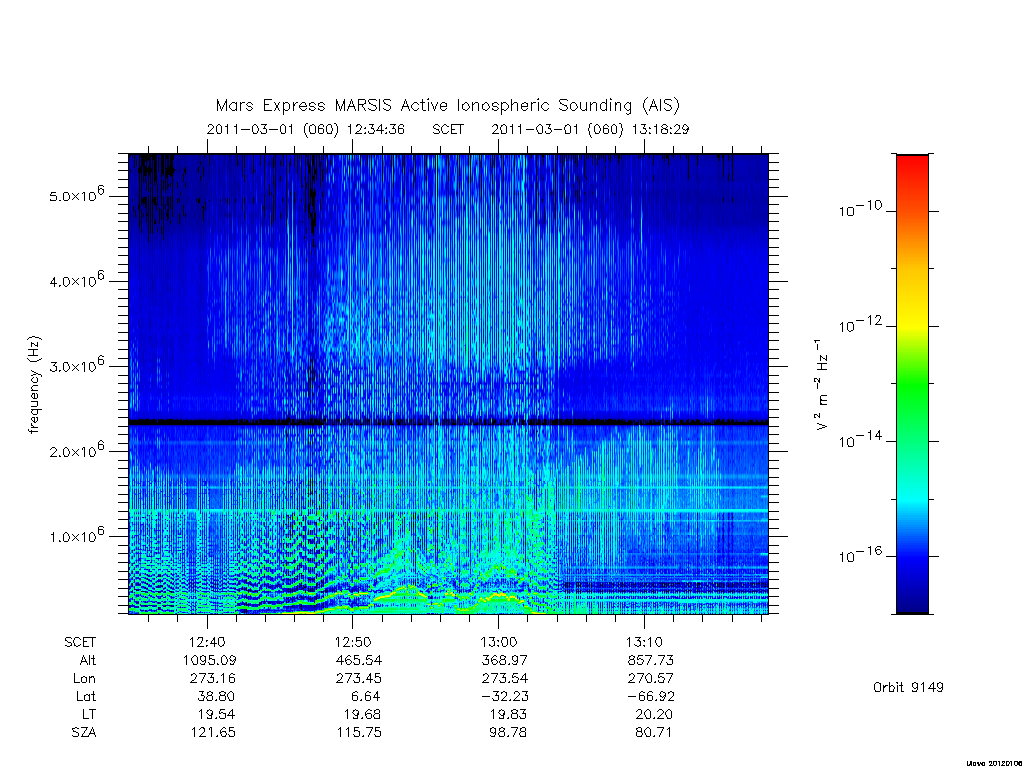Viewport: 1024px width, 768px height.
Task: Click the red top of the colorbar
Action: click(912, 167)
